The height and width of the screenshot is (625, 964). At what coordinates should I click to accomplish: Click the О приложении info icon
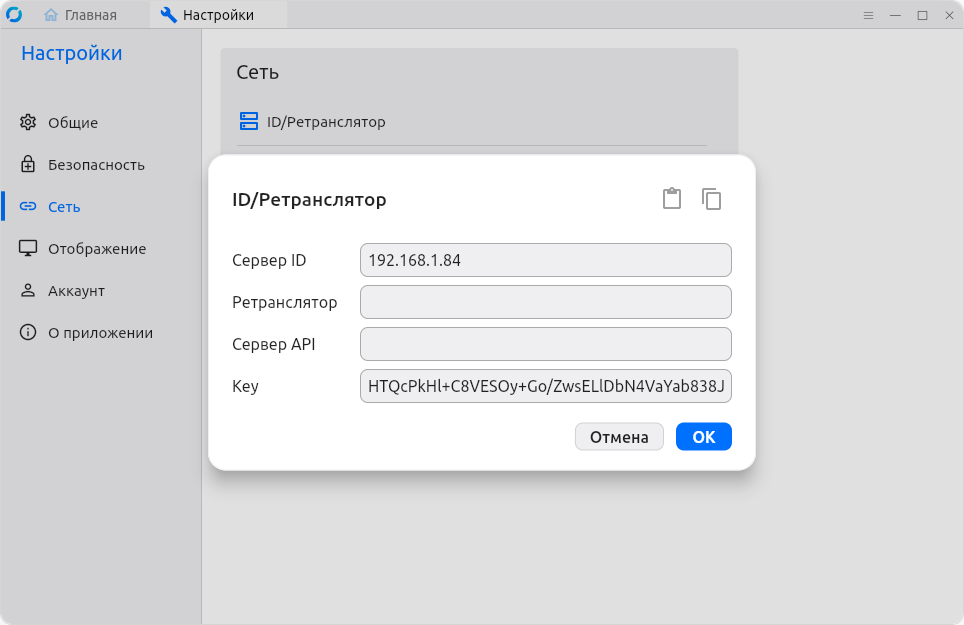coord(28,333)
